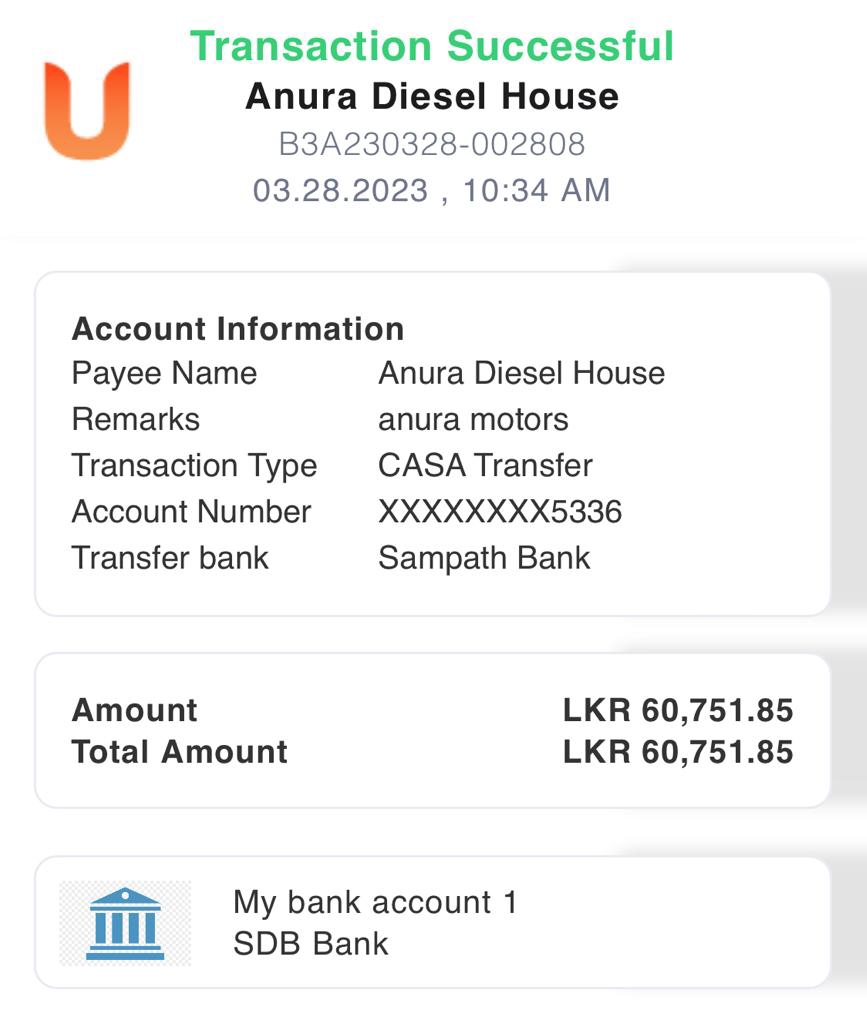
Task: Click the Account Number label
Action: click(191, 512)
